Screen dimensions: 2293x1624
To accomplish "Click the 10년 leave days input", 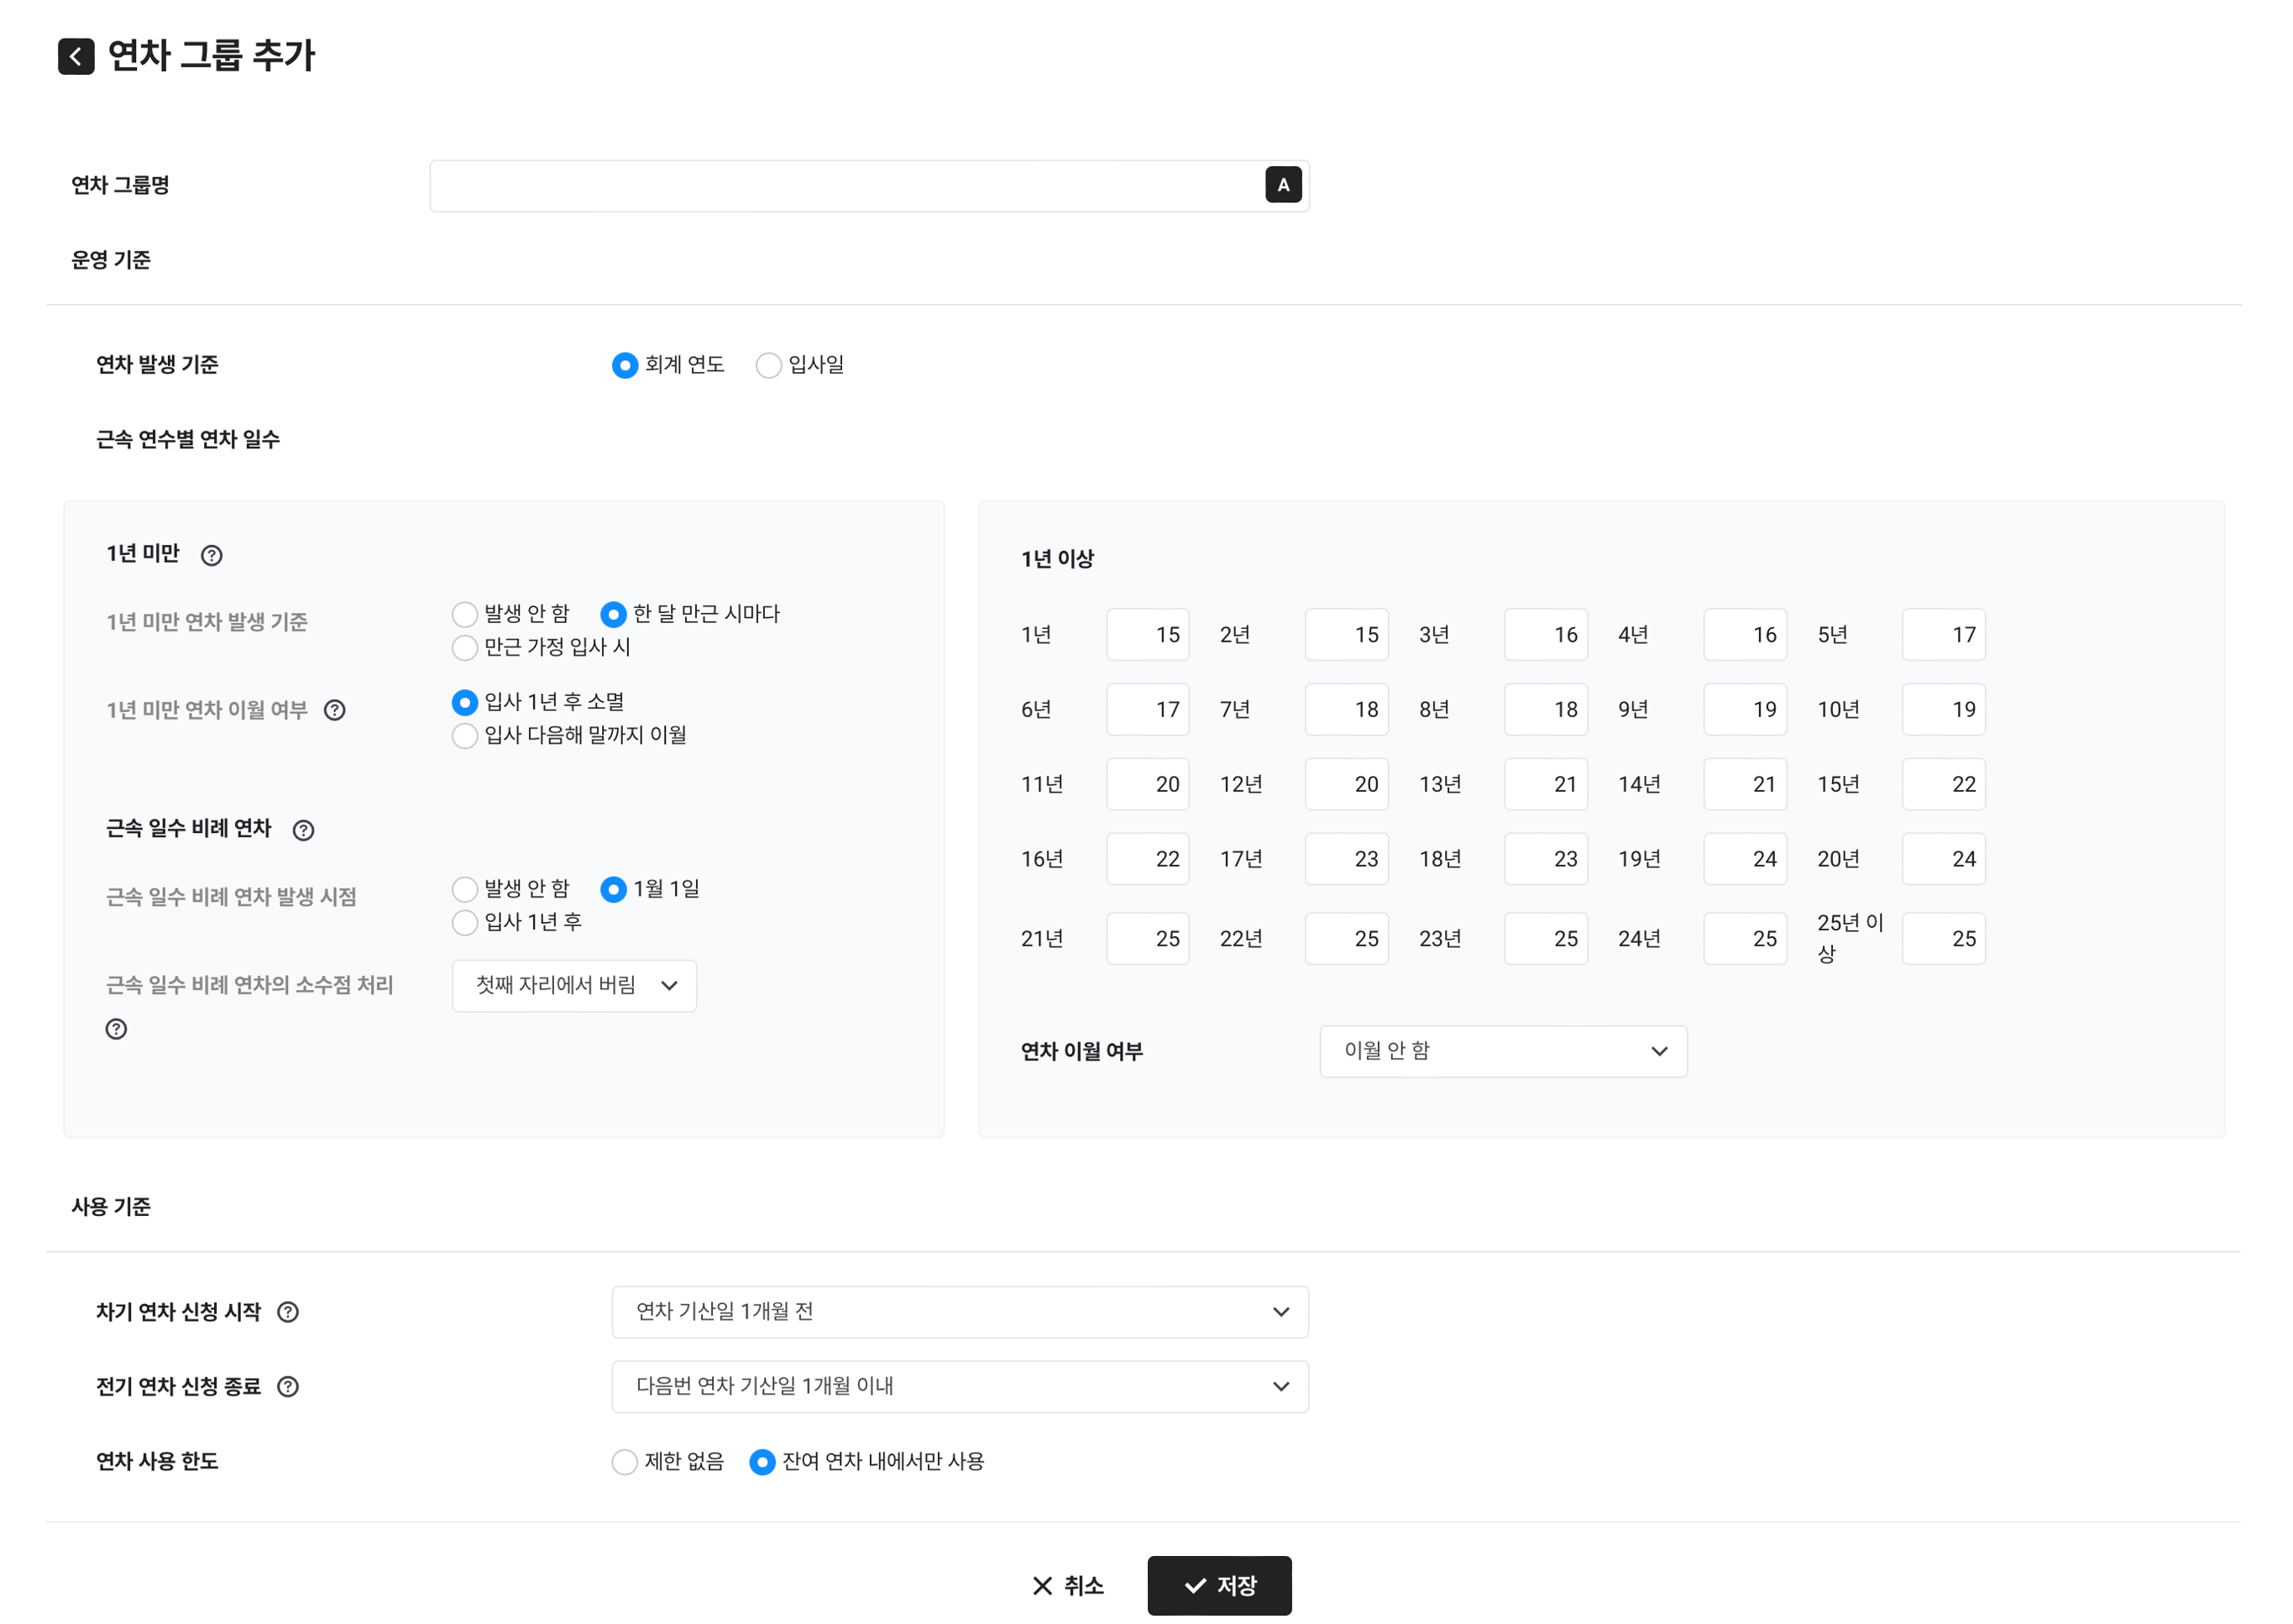I will tap(1942, 710).
